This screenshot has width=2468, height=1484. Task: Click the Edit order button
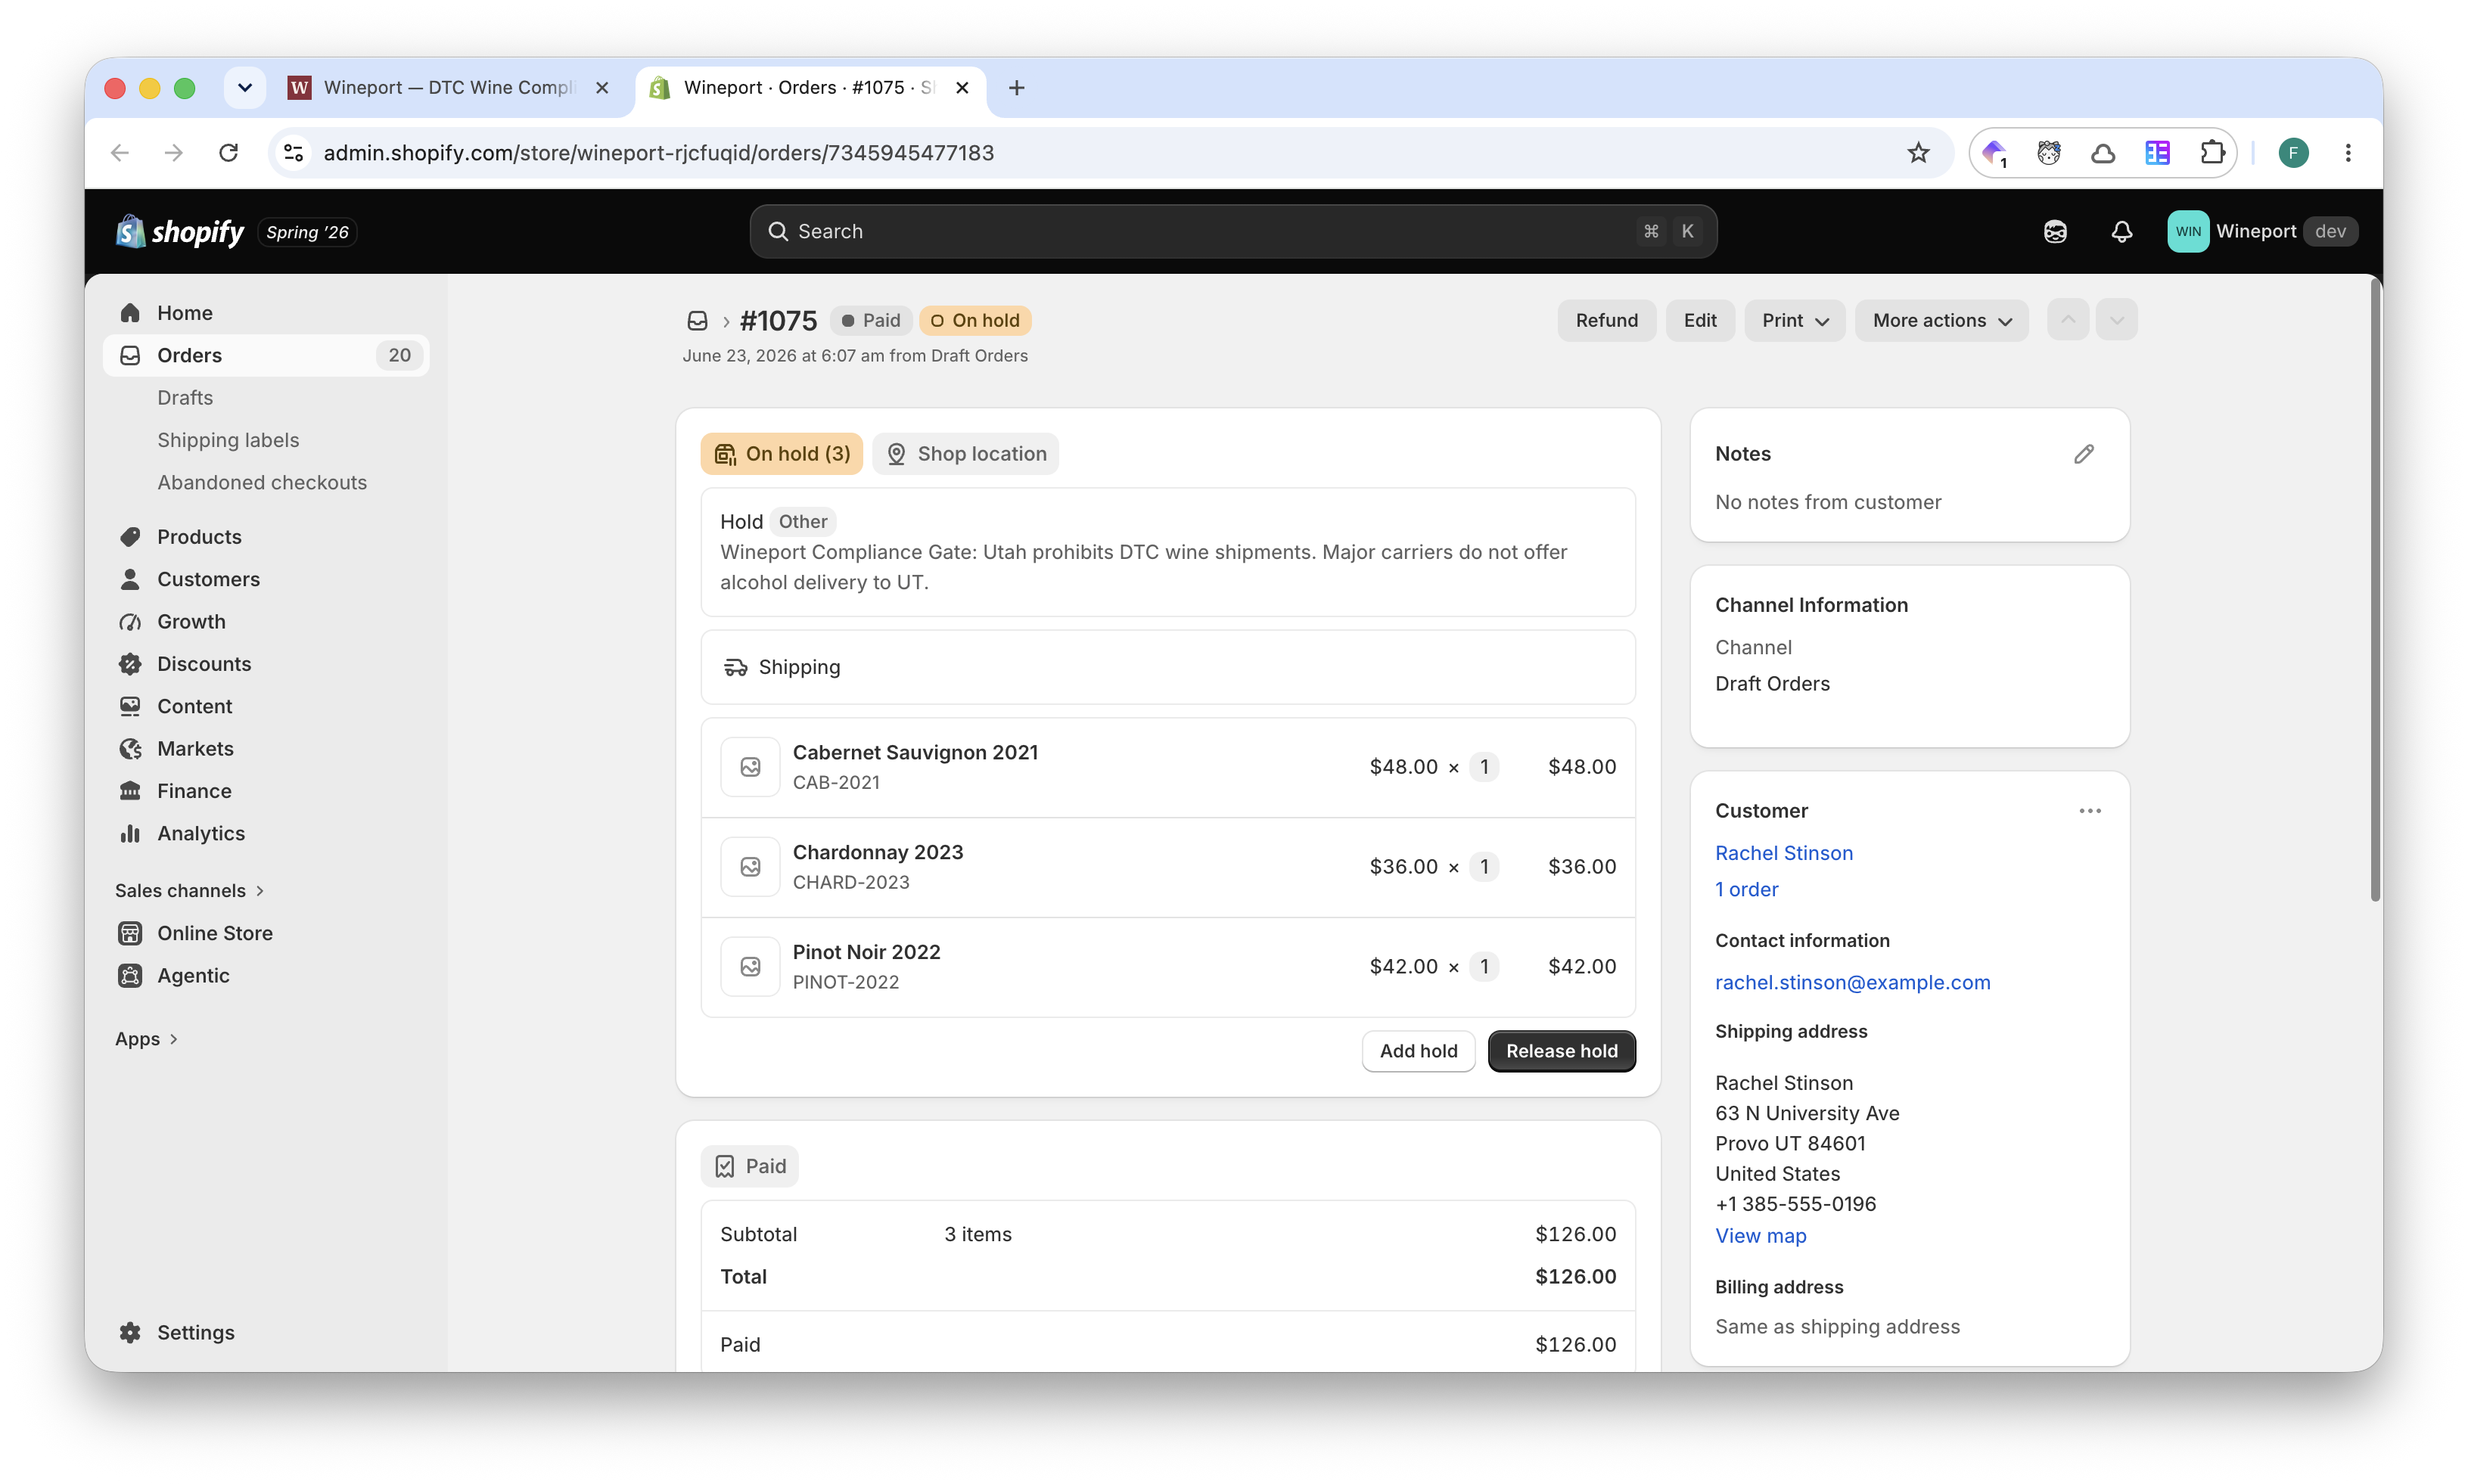[x=1700, y=320]
